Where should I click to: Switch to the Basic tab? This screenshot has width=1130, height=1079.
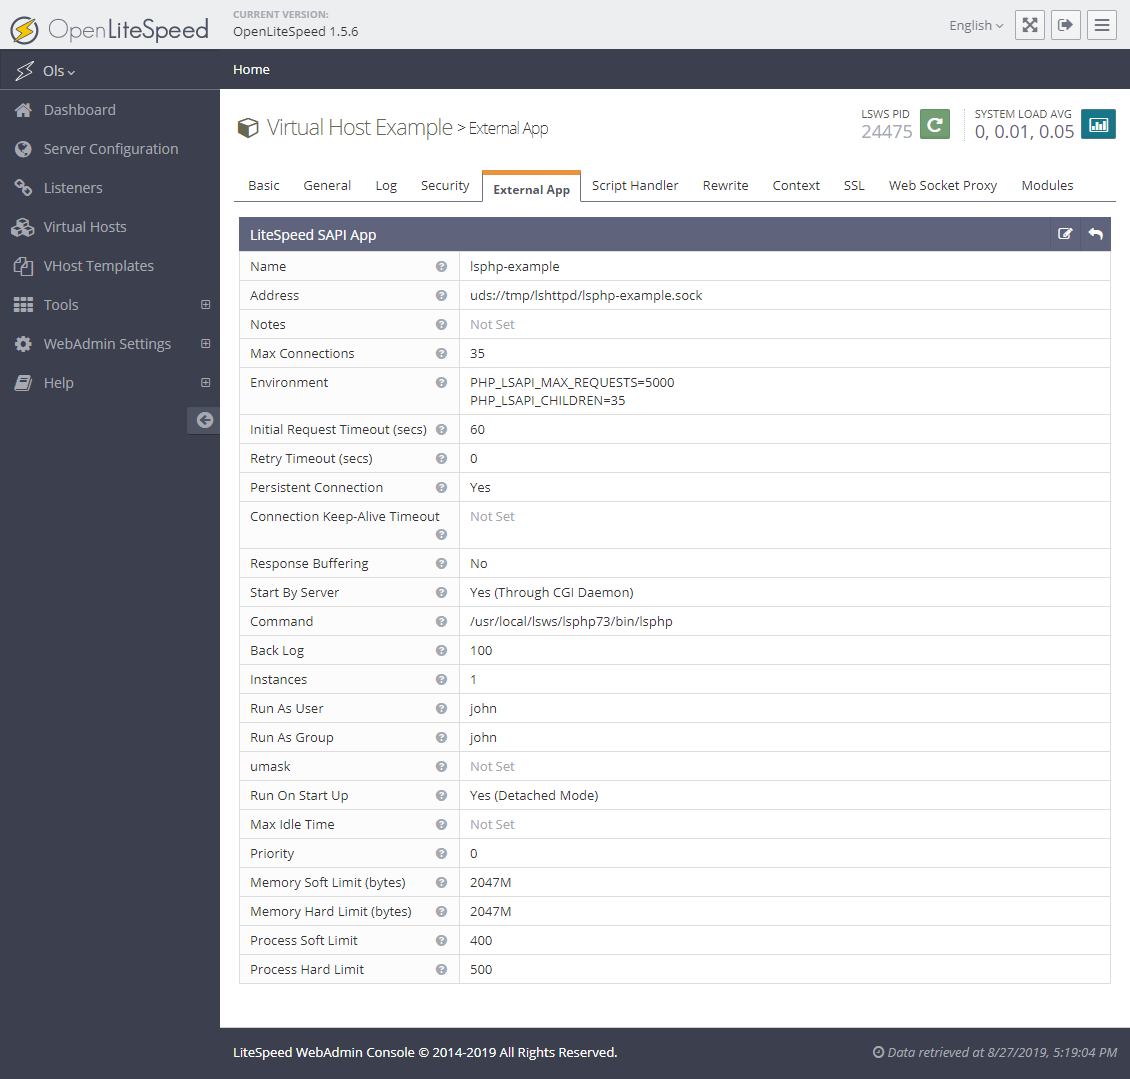264,185
